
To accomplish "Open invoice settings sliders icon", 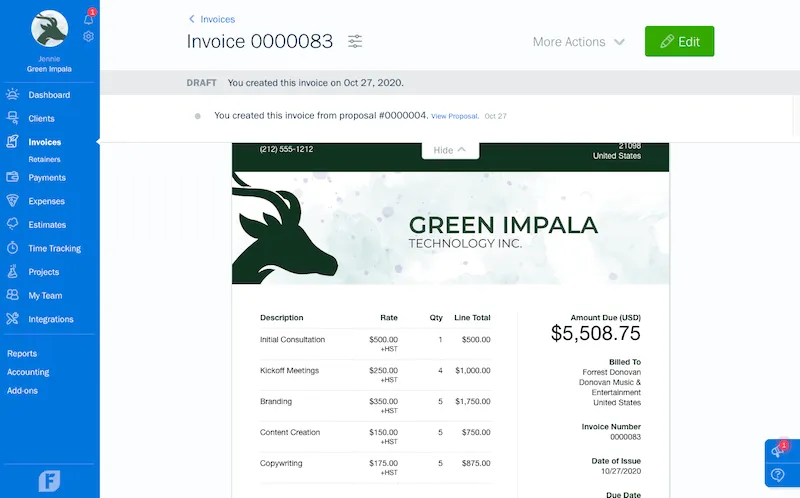I will [355, 41].
